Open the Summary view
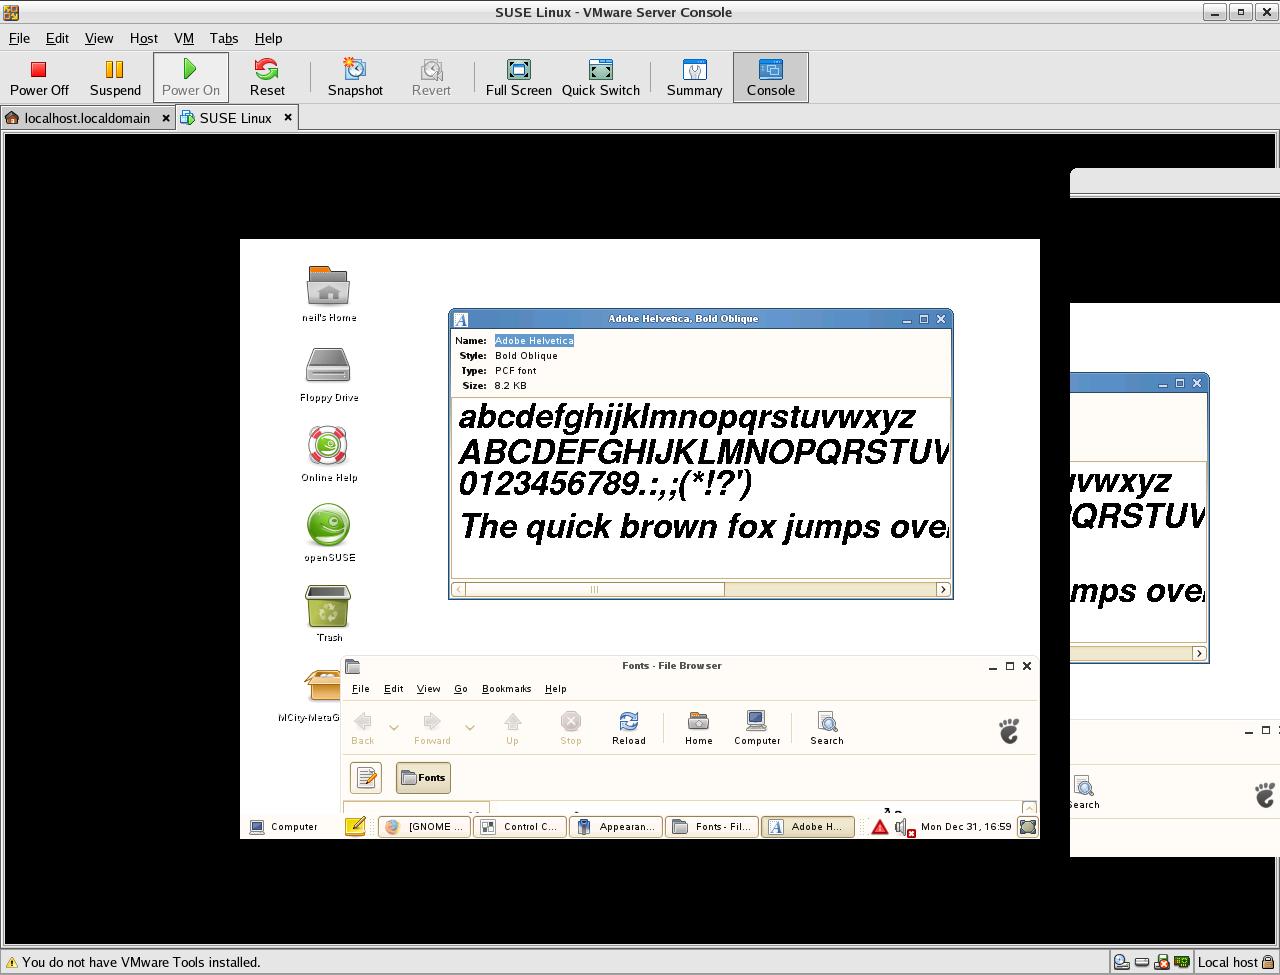 coord(694,77)
